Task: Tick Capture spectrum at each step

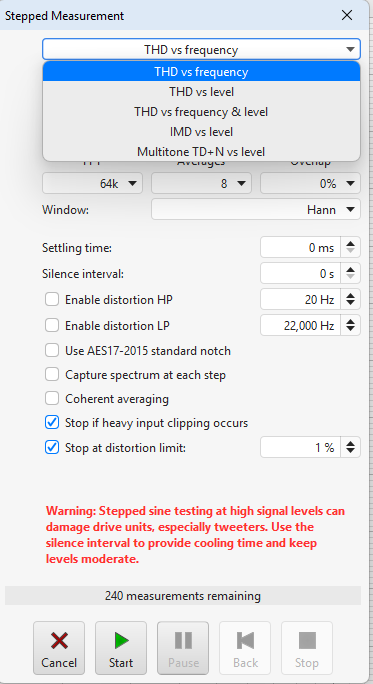Action: pyautogui.click(x=52, y=375)
